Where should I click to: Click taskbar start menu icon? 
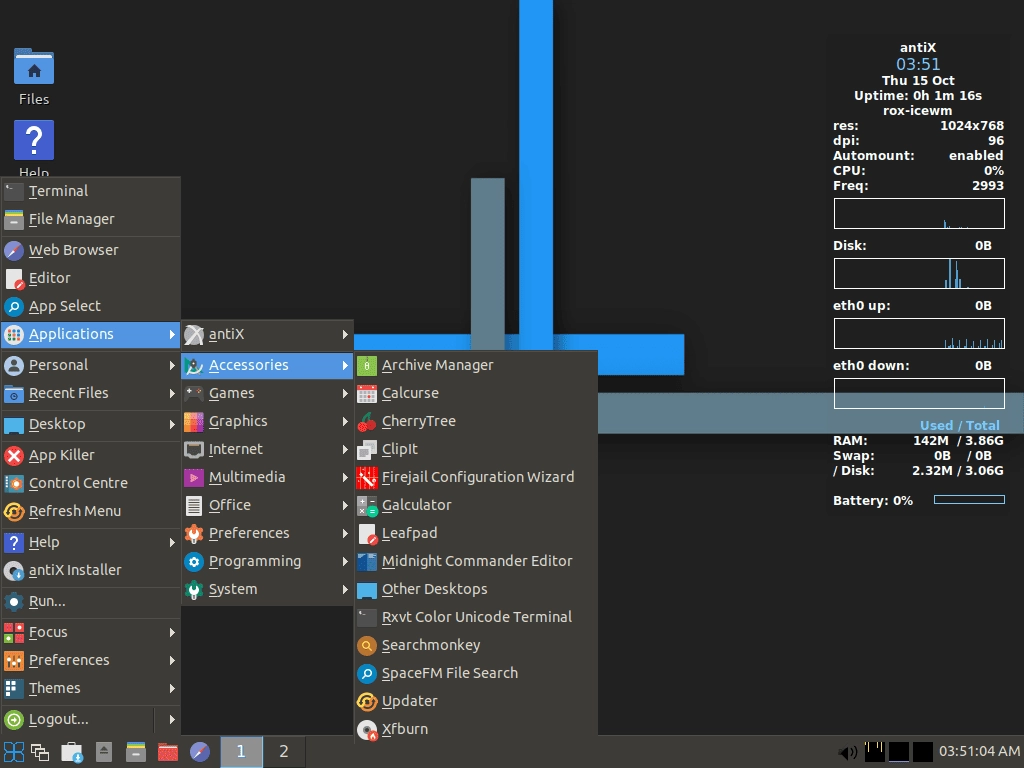click(14, 752)
